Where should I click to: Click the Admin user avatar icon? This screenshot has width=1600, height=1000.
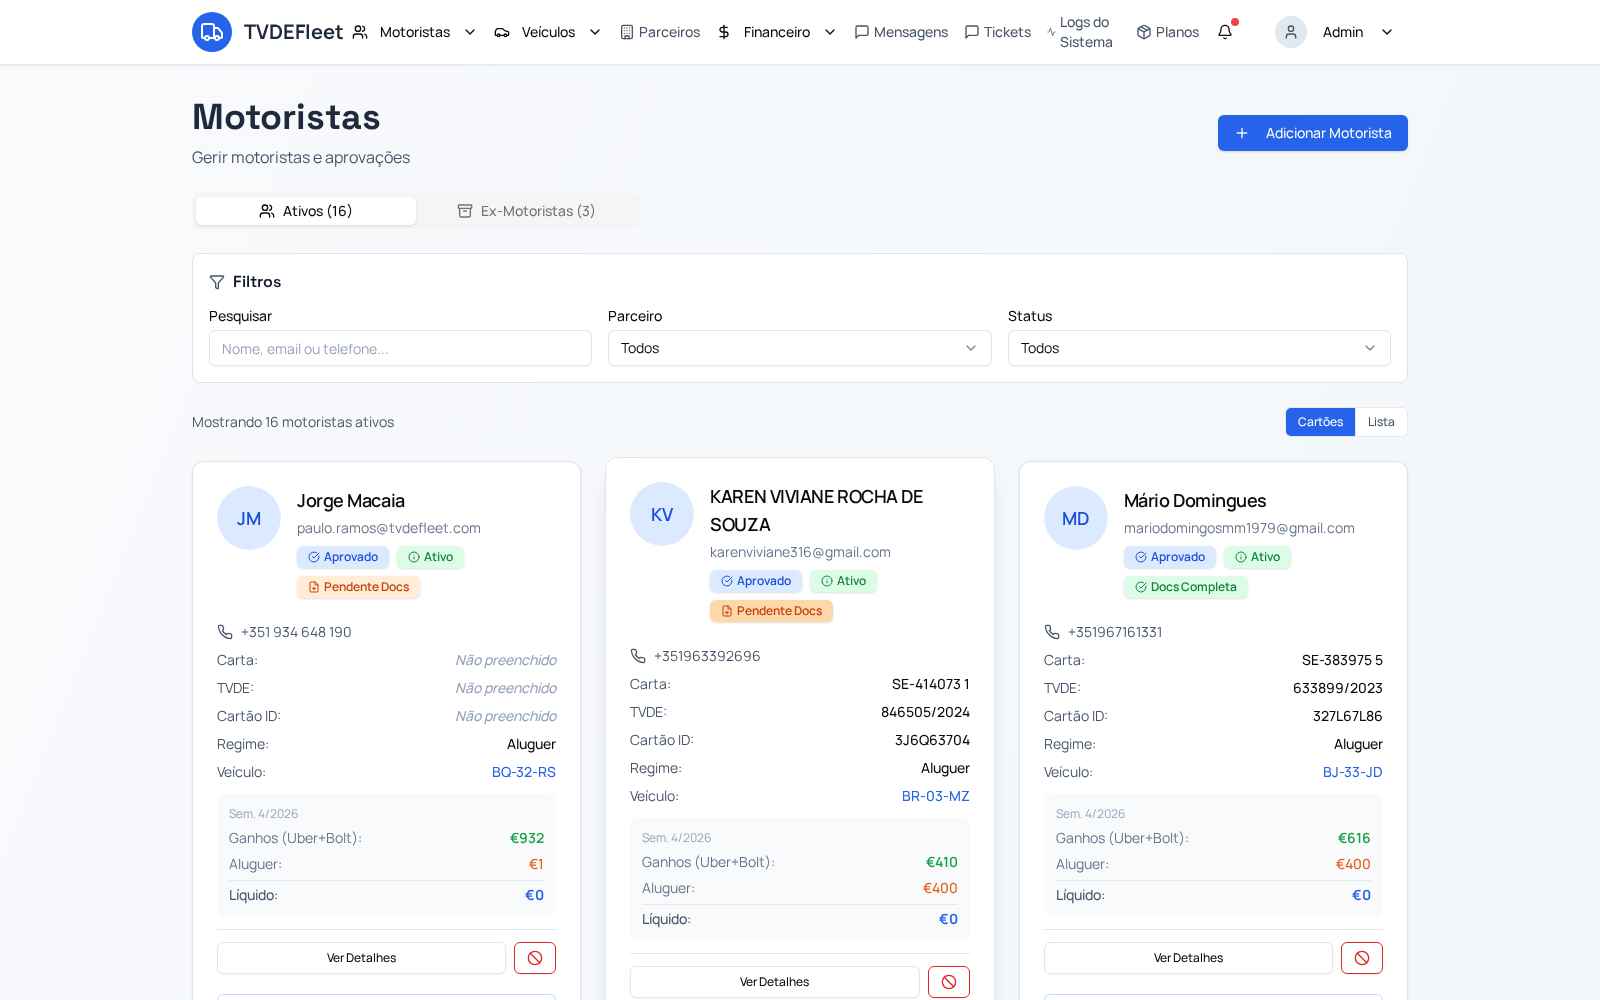(1291, 32)
